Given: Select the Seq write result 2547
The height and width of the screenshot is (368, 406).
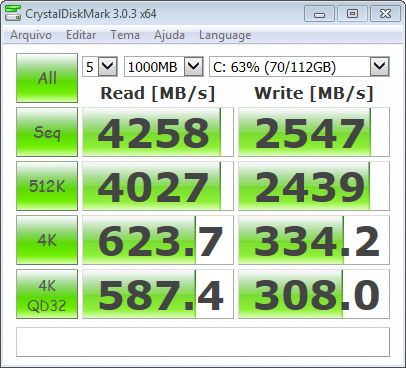Looking at the screenshot, I should click(x=314, y=132).
